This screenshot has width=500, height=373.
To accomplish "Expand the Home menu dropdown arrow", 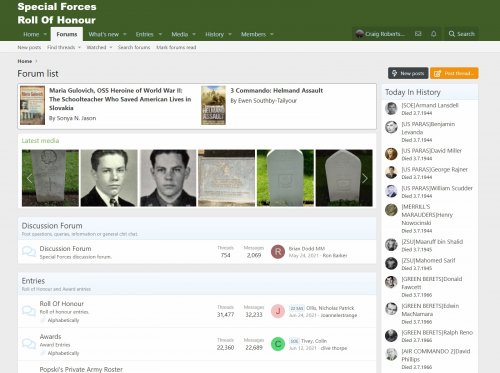I will coord(45,34).
